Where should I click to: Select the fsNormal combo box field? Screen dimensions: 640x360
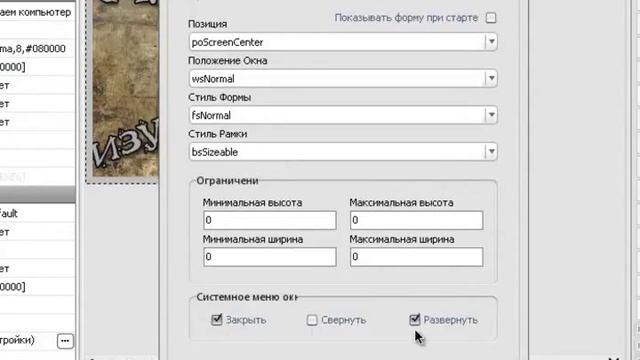point(343,115)
